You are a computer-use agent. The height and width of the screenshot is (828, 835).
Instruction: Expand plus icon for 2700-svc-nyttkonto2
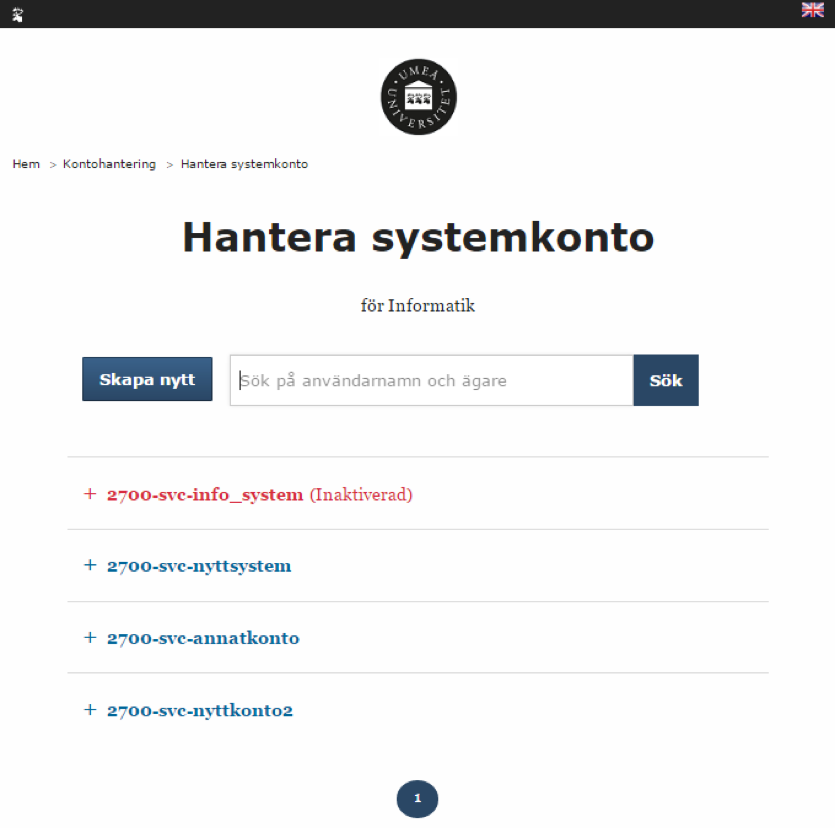(x=90, y=710)
